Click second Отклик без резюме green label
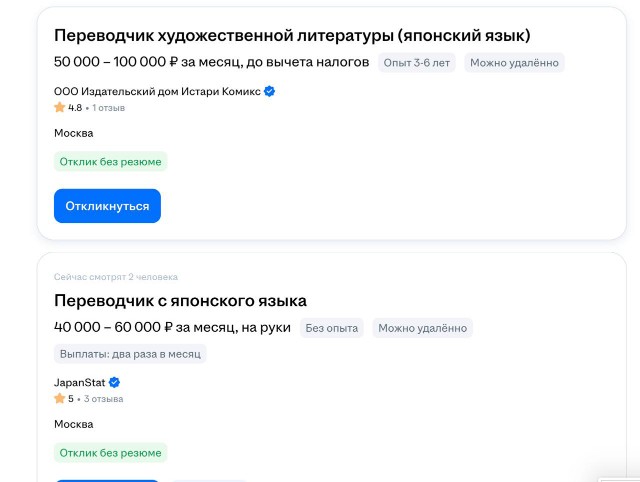 (111, 453)
